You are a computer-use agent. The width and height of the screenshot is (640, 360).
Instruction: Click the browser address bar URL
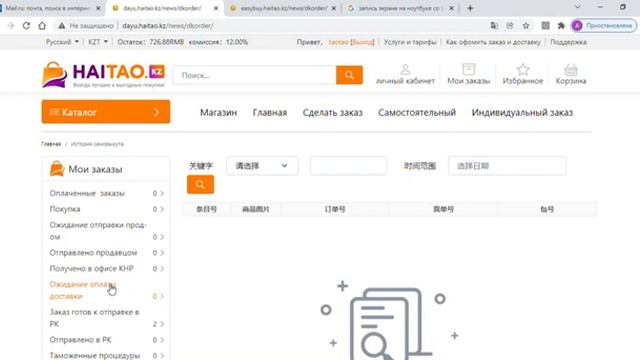point(168,26)
